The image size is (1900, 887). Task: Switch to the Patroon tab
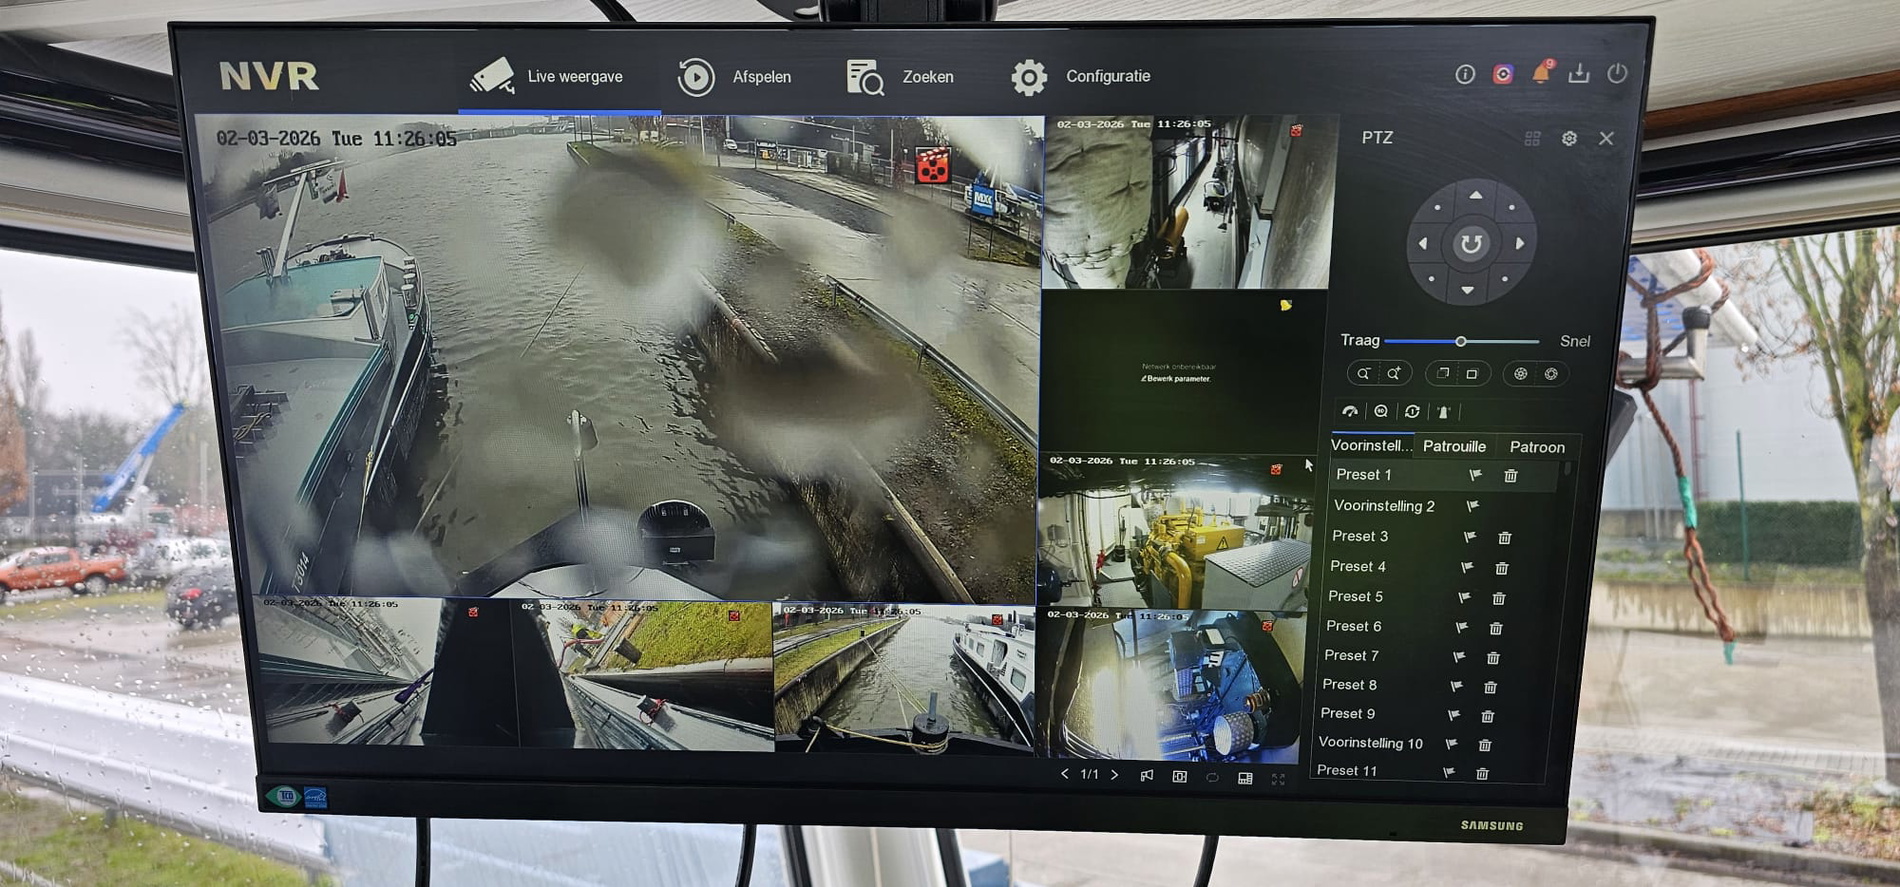[1537, 447]
